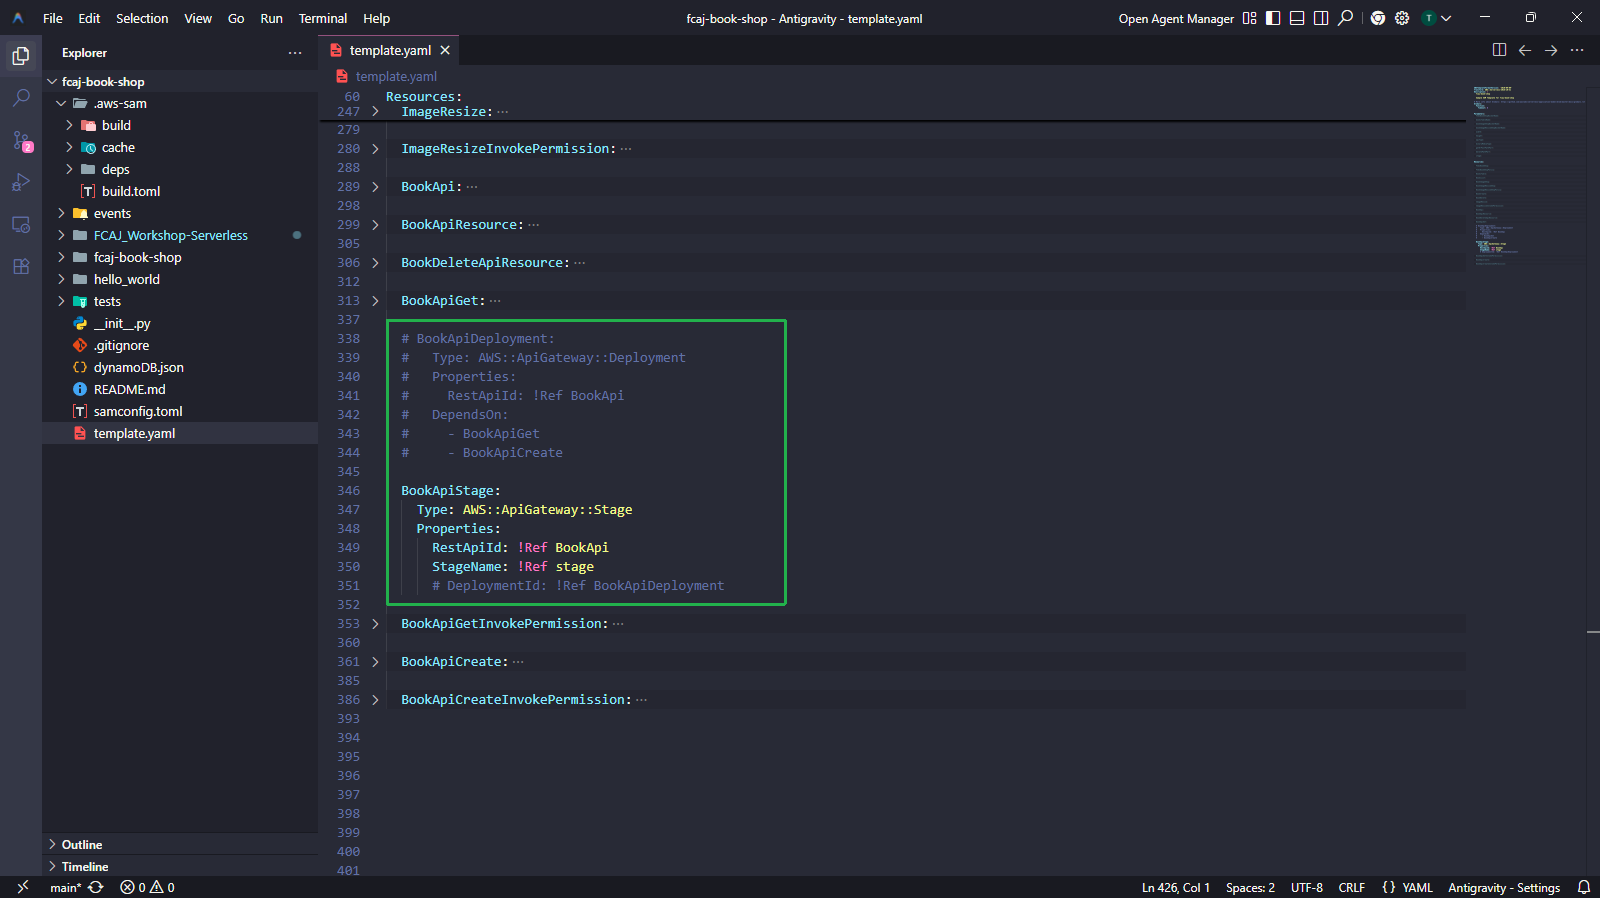Screen dimensions: 1600x898
Task: Collapse the fcaj-book-shop root folder
Action: (52, 82)
